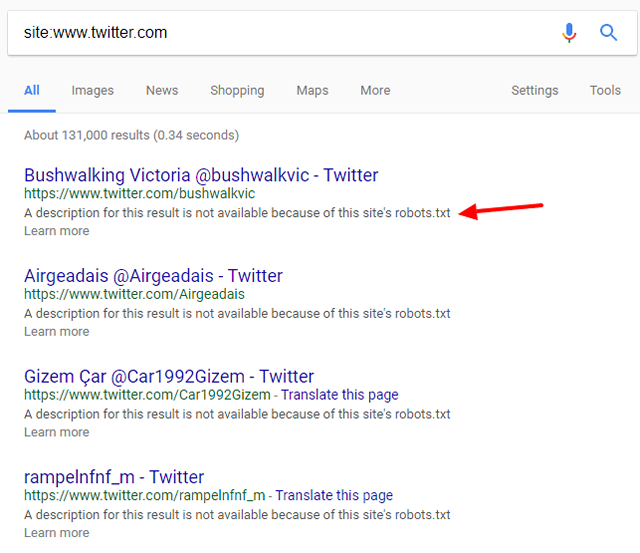This screenshot has width=640, height=553.
Task: Switch to the Images tab
Action: tap(92, 91)
